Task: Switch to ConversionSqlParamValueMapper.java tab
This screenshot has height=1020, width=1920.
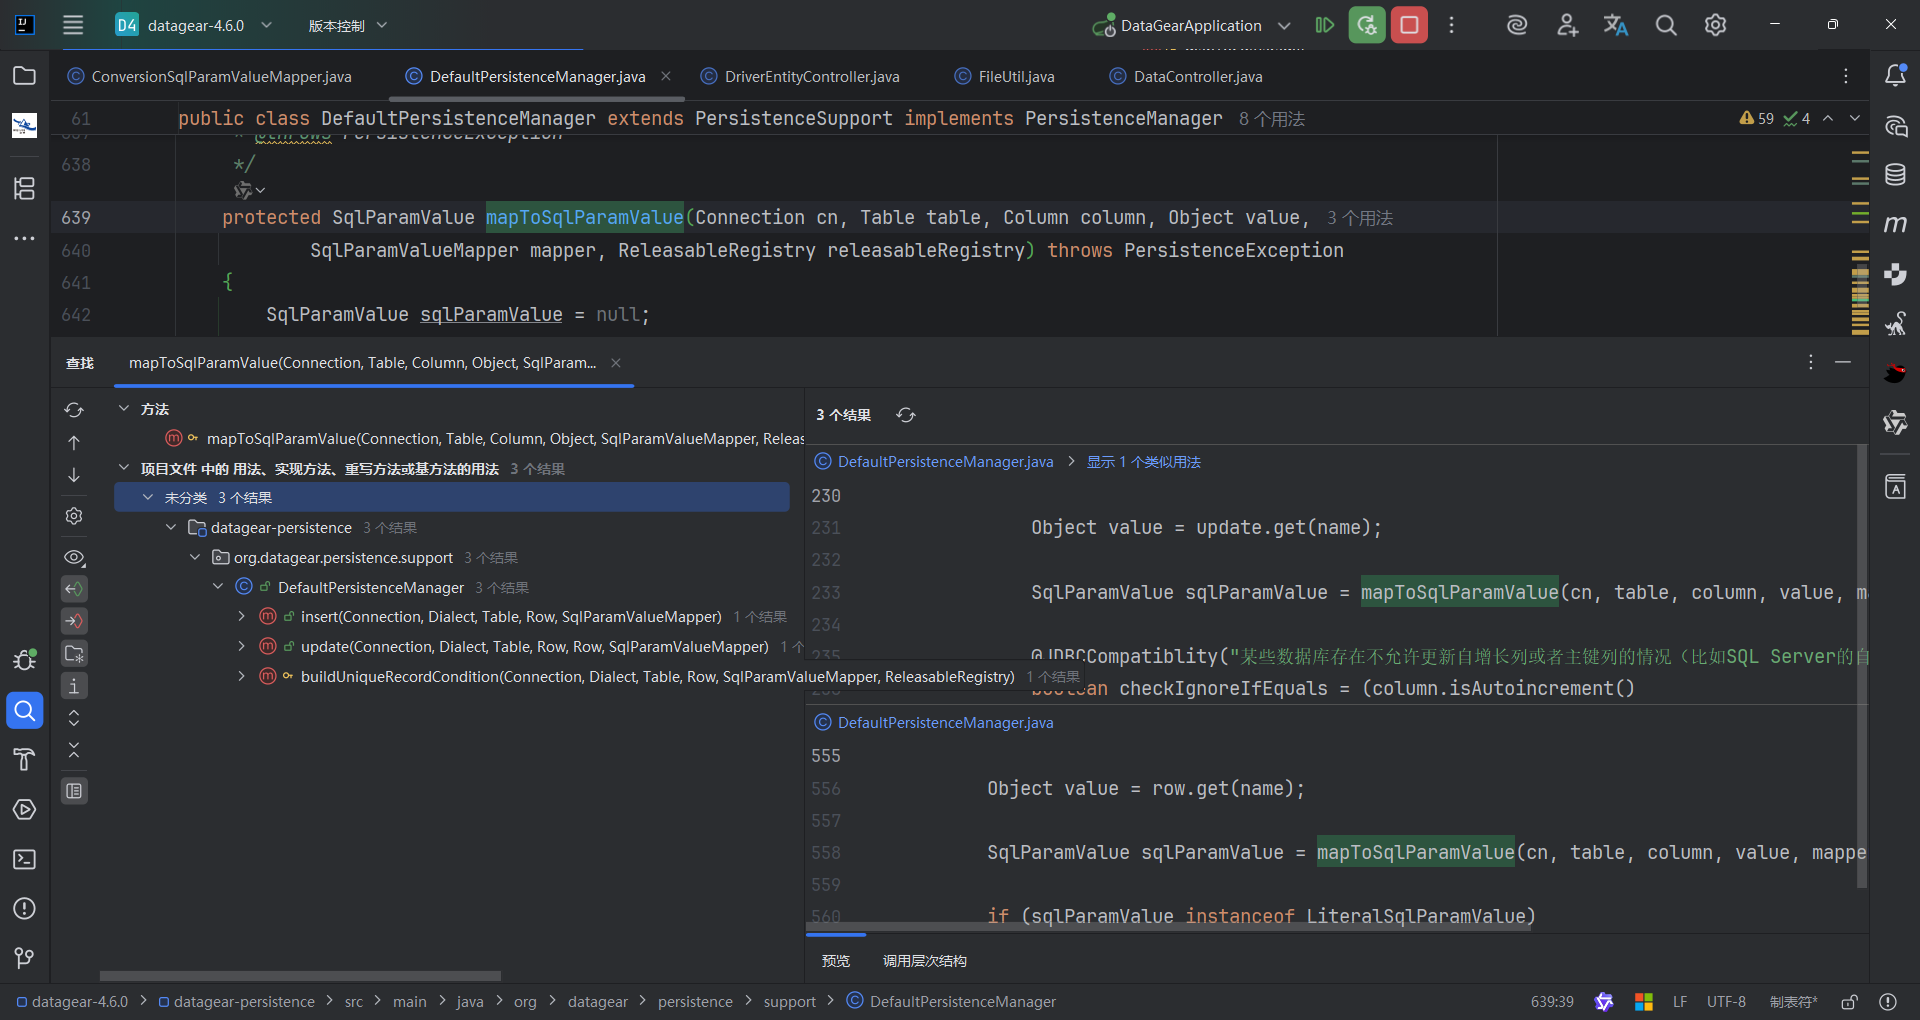Action: (210, 76)
